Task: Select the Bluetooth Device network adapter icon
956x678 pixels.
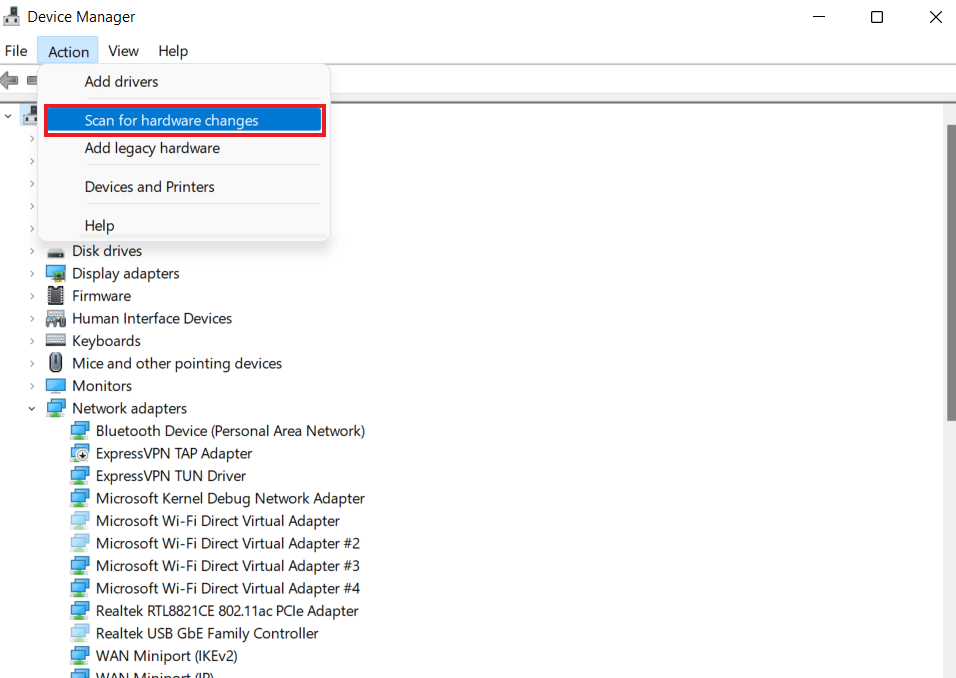Action: coord(80,430)
